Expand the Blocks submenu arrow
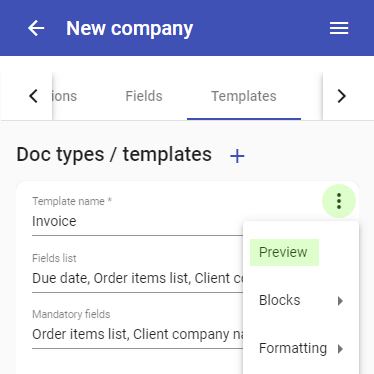374x374 pixels. click(340, 301)
